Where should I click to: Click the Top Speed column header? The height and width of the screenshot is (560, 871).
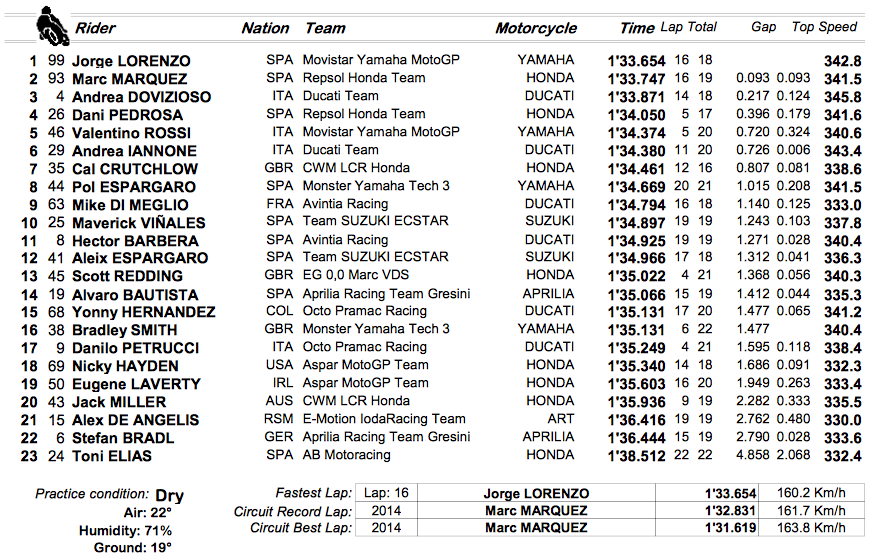tap(824, 27)
